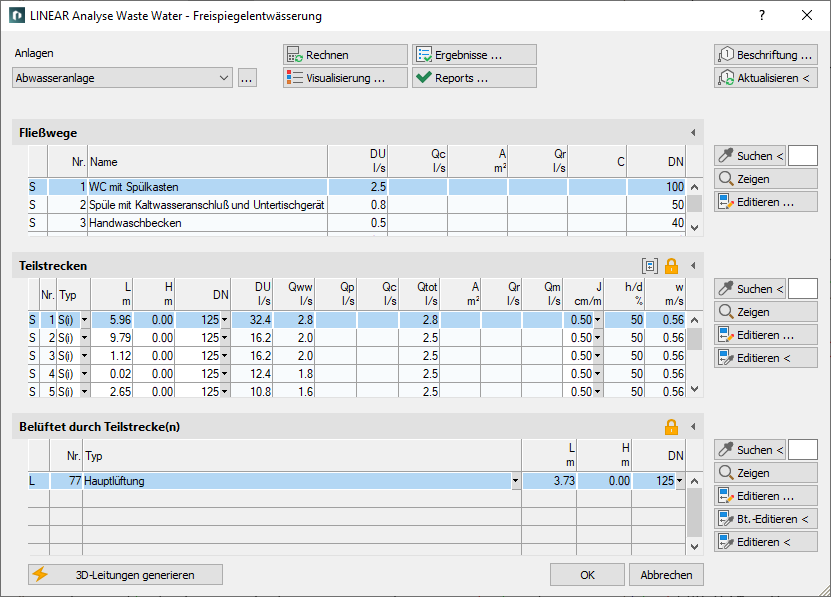The height and width of the screenshot is (597, 831).
Task: Select the WC mit Spülkasten row
Action: [x=357, y=187]
